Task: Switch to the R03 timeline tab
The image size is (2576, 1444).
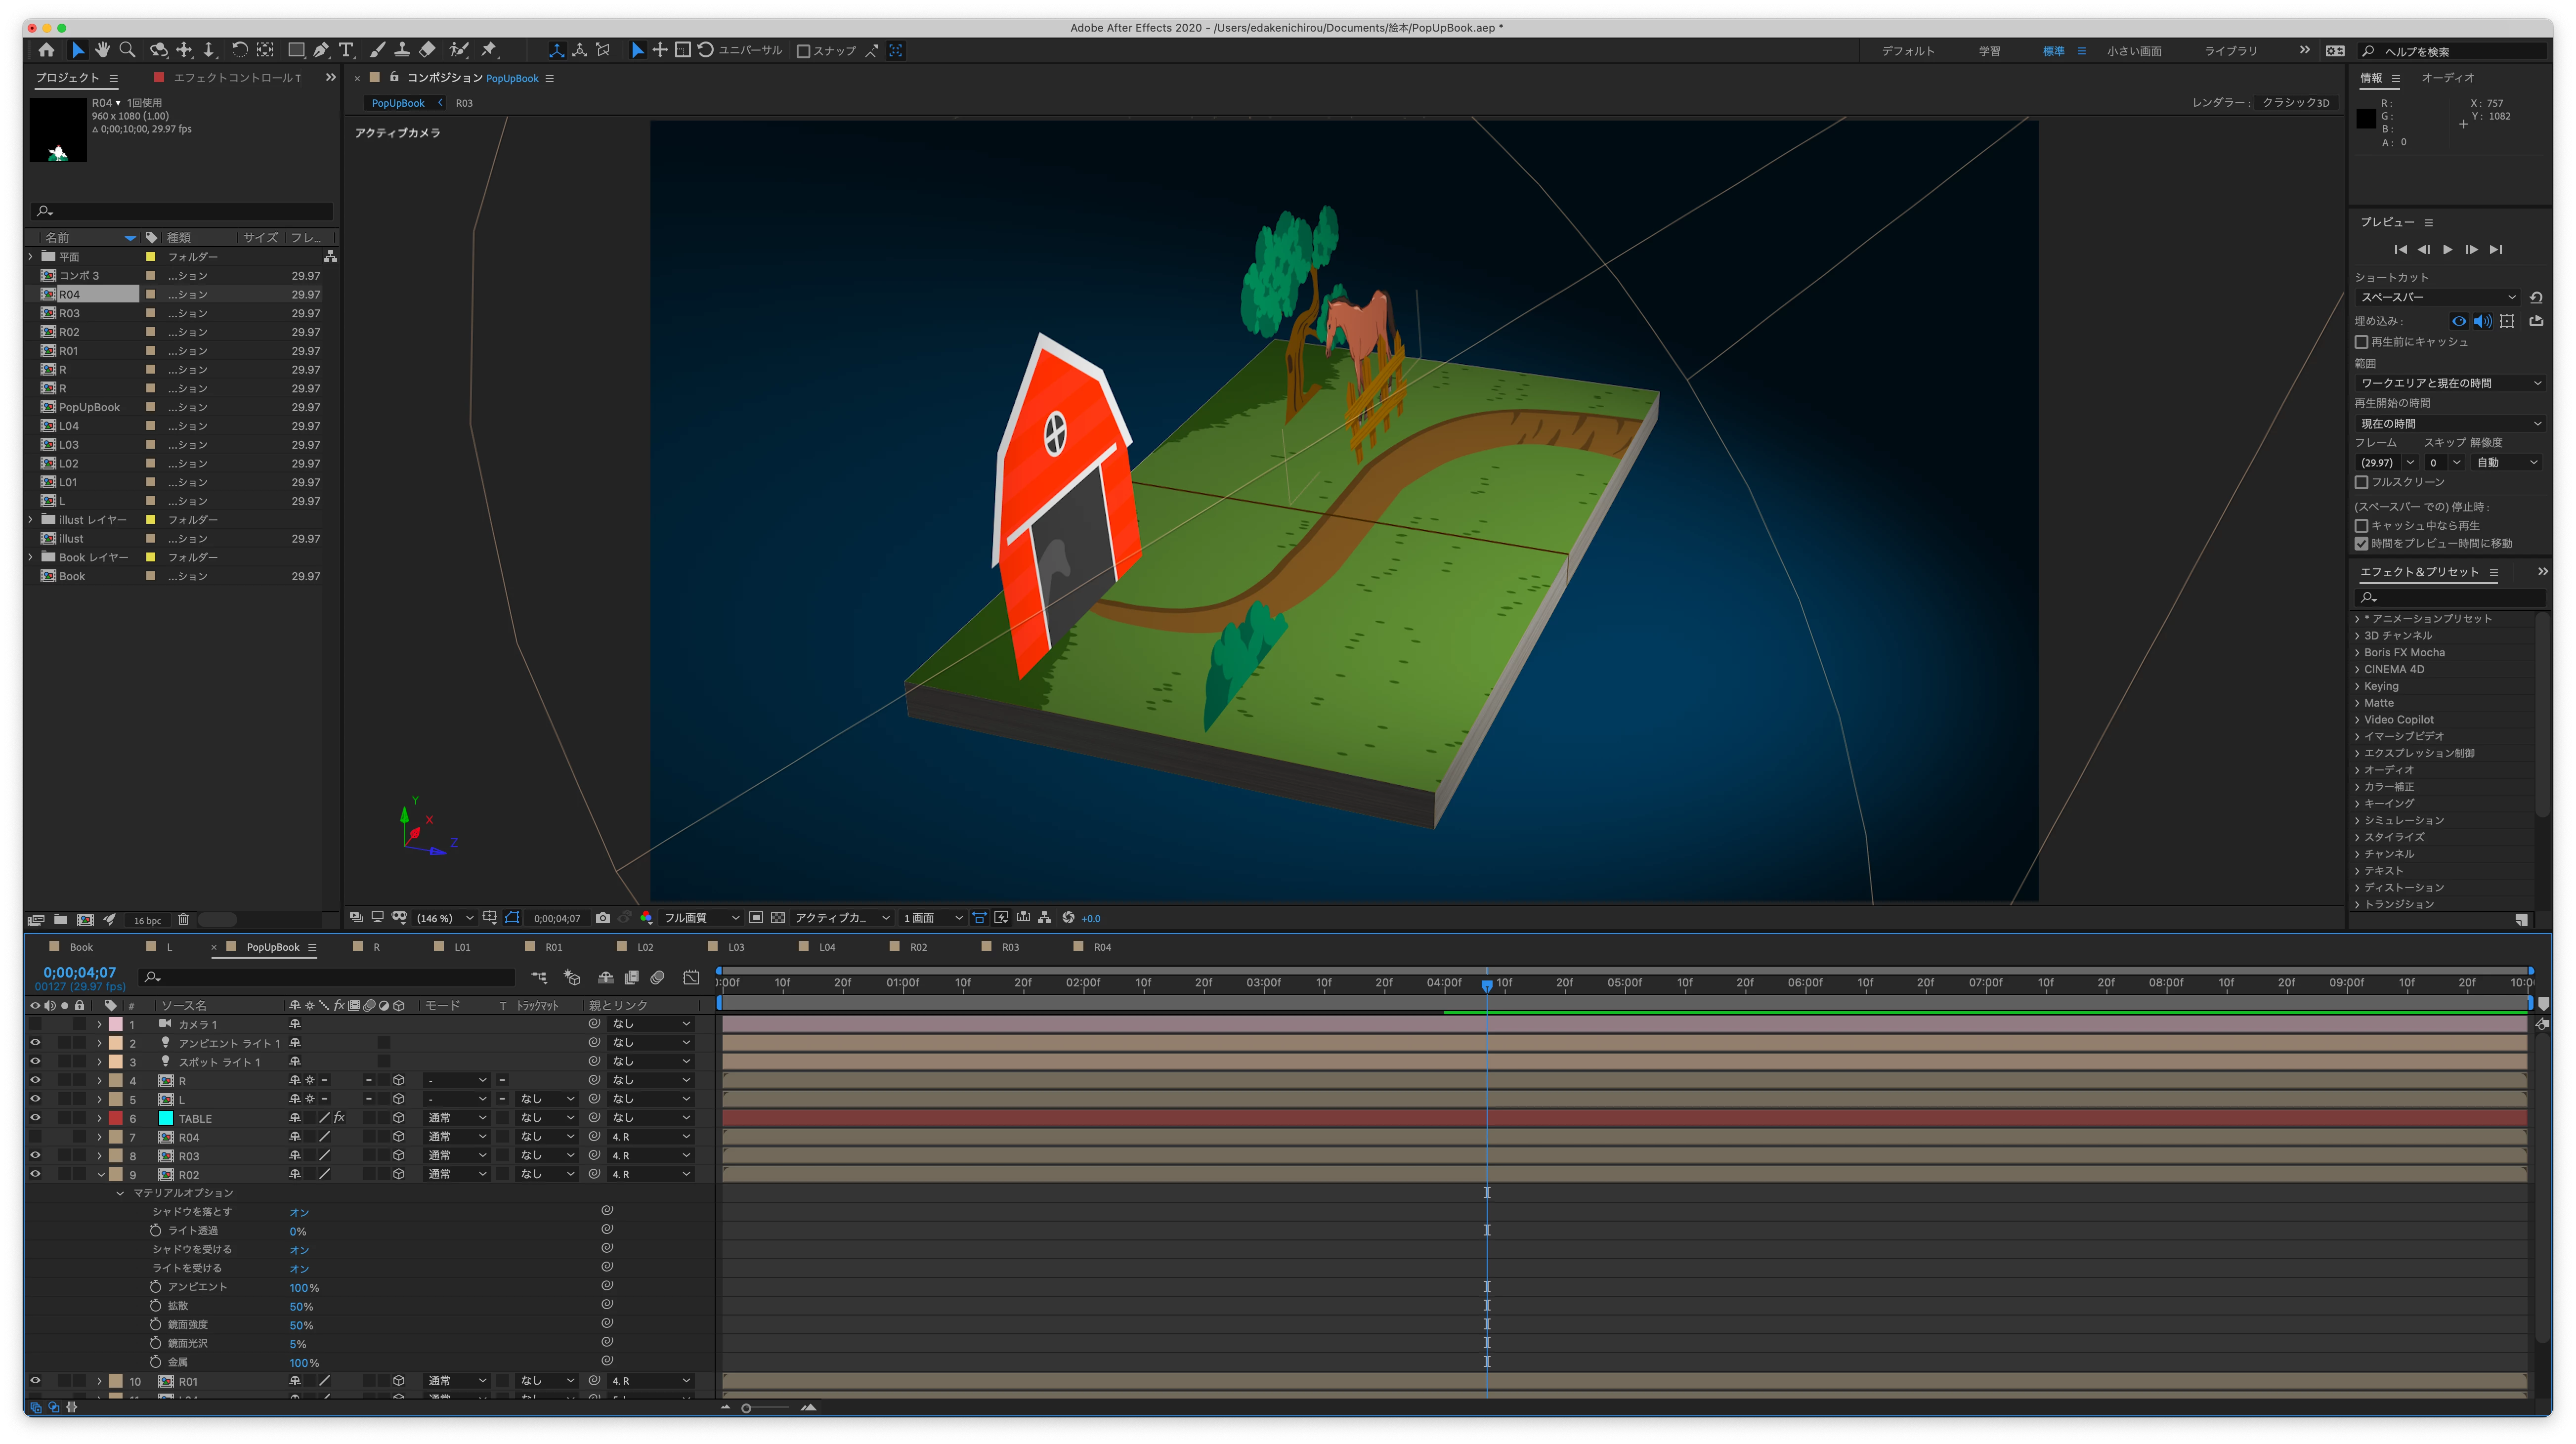Action: pyautogui.click(x=1010, y=947)
